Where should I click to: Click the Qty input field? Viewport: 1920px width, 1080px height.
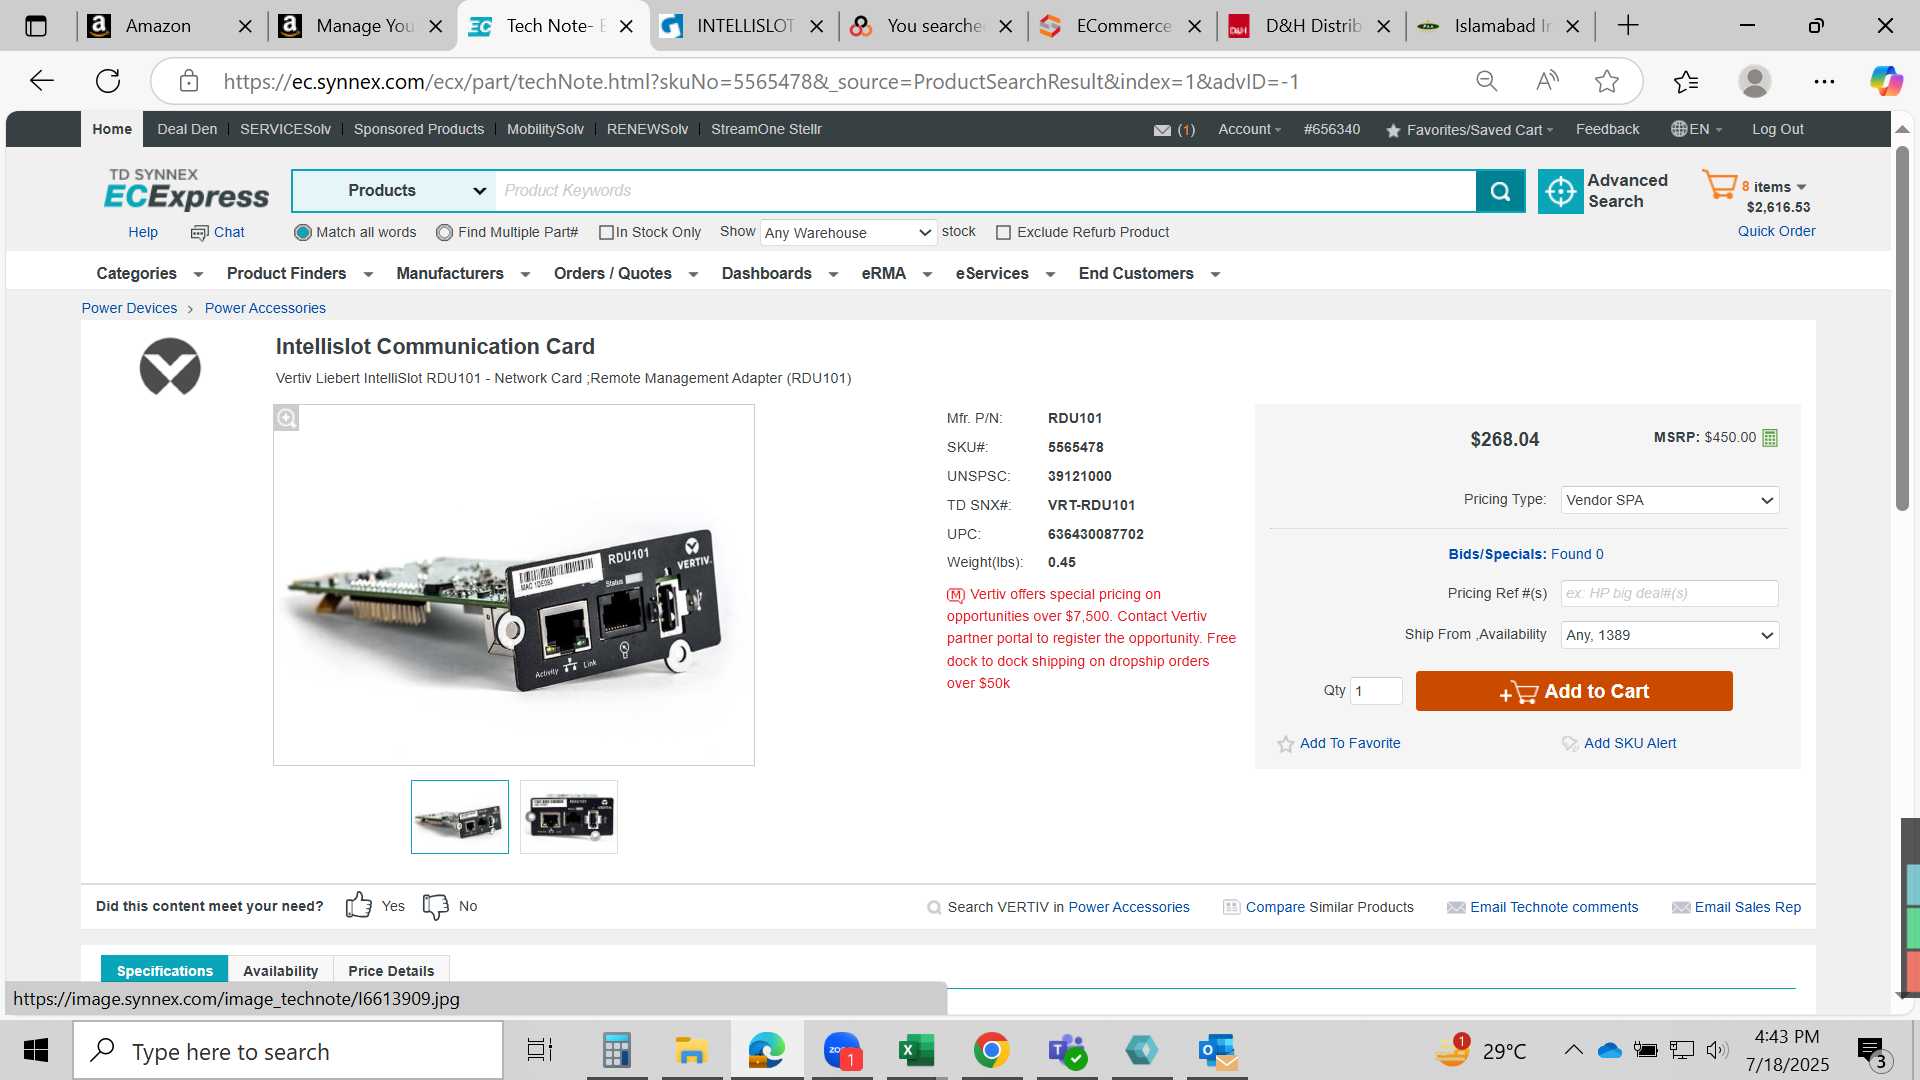[1376, 691]
